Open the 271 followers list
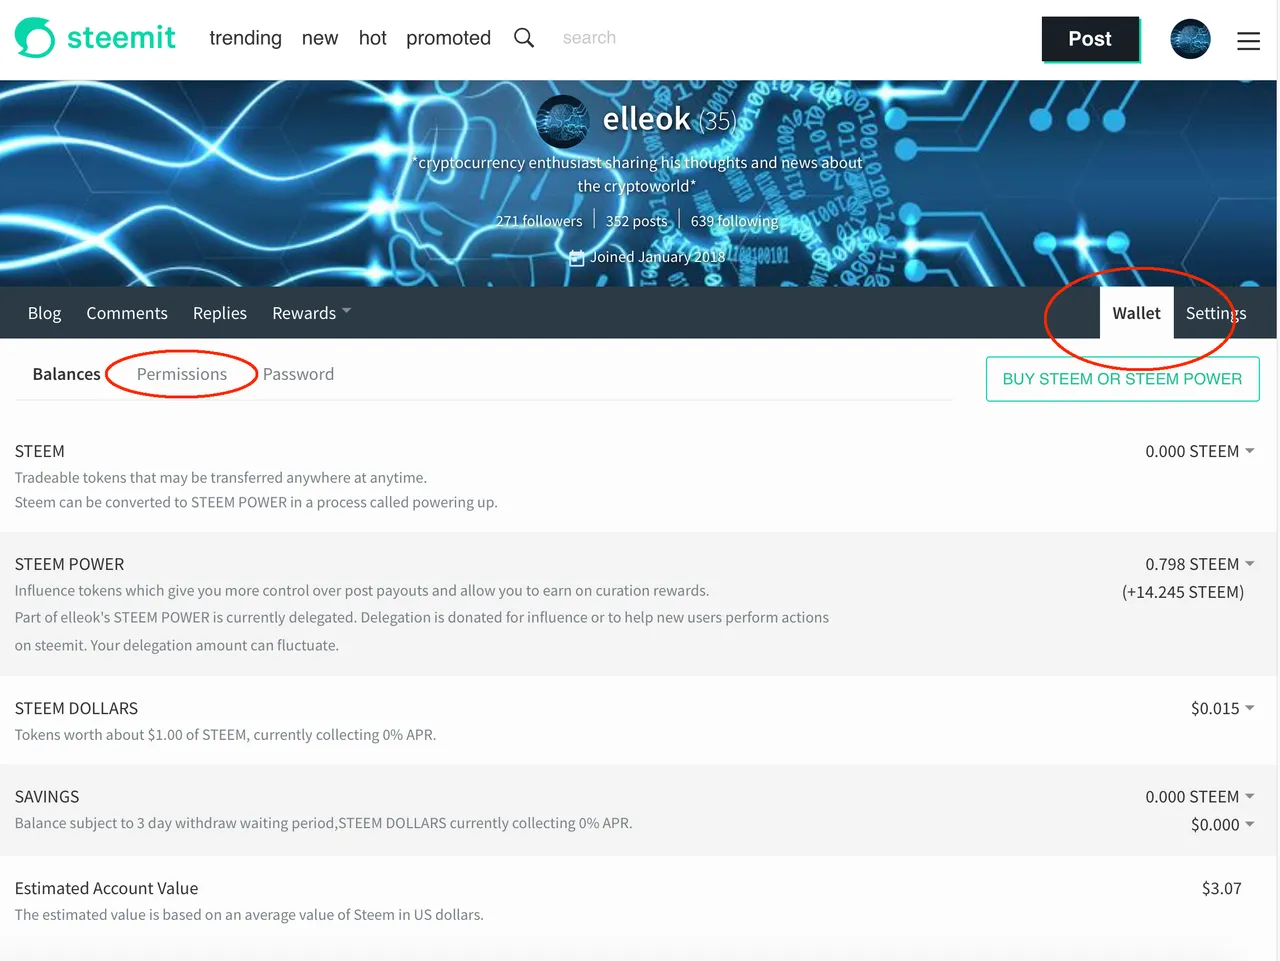Image resolution: width=1280 pixels, height=961 pixels. [x=539, y=221]
